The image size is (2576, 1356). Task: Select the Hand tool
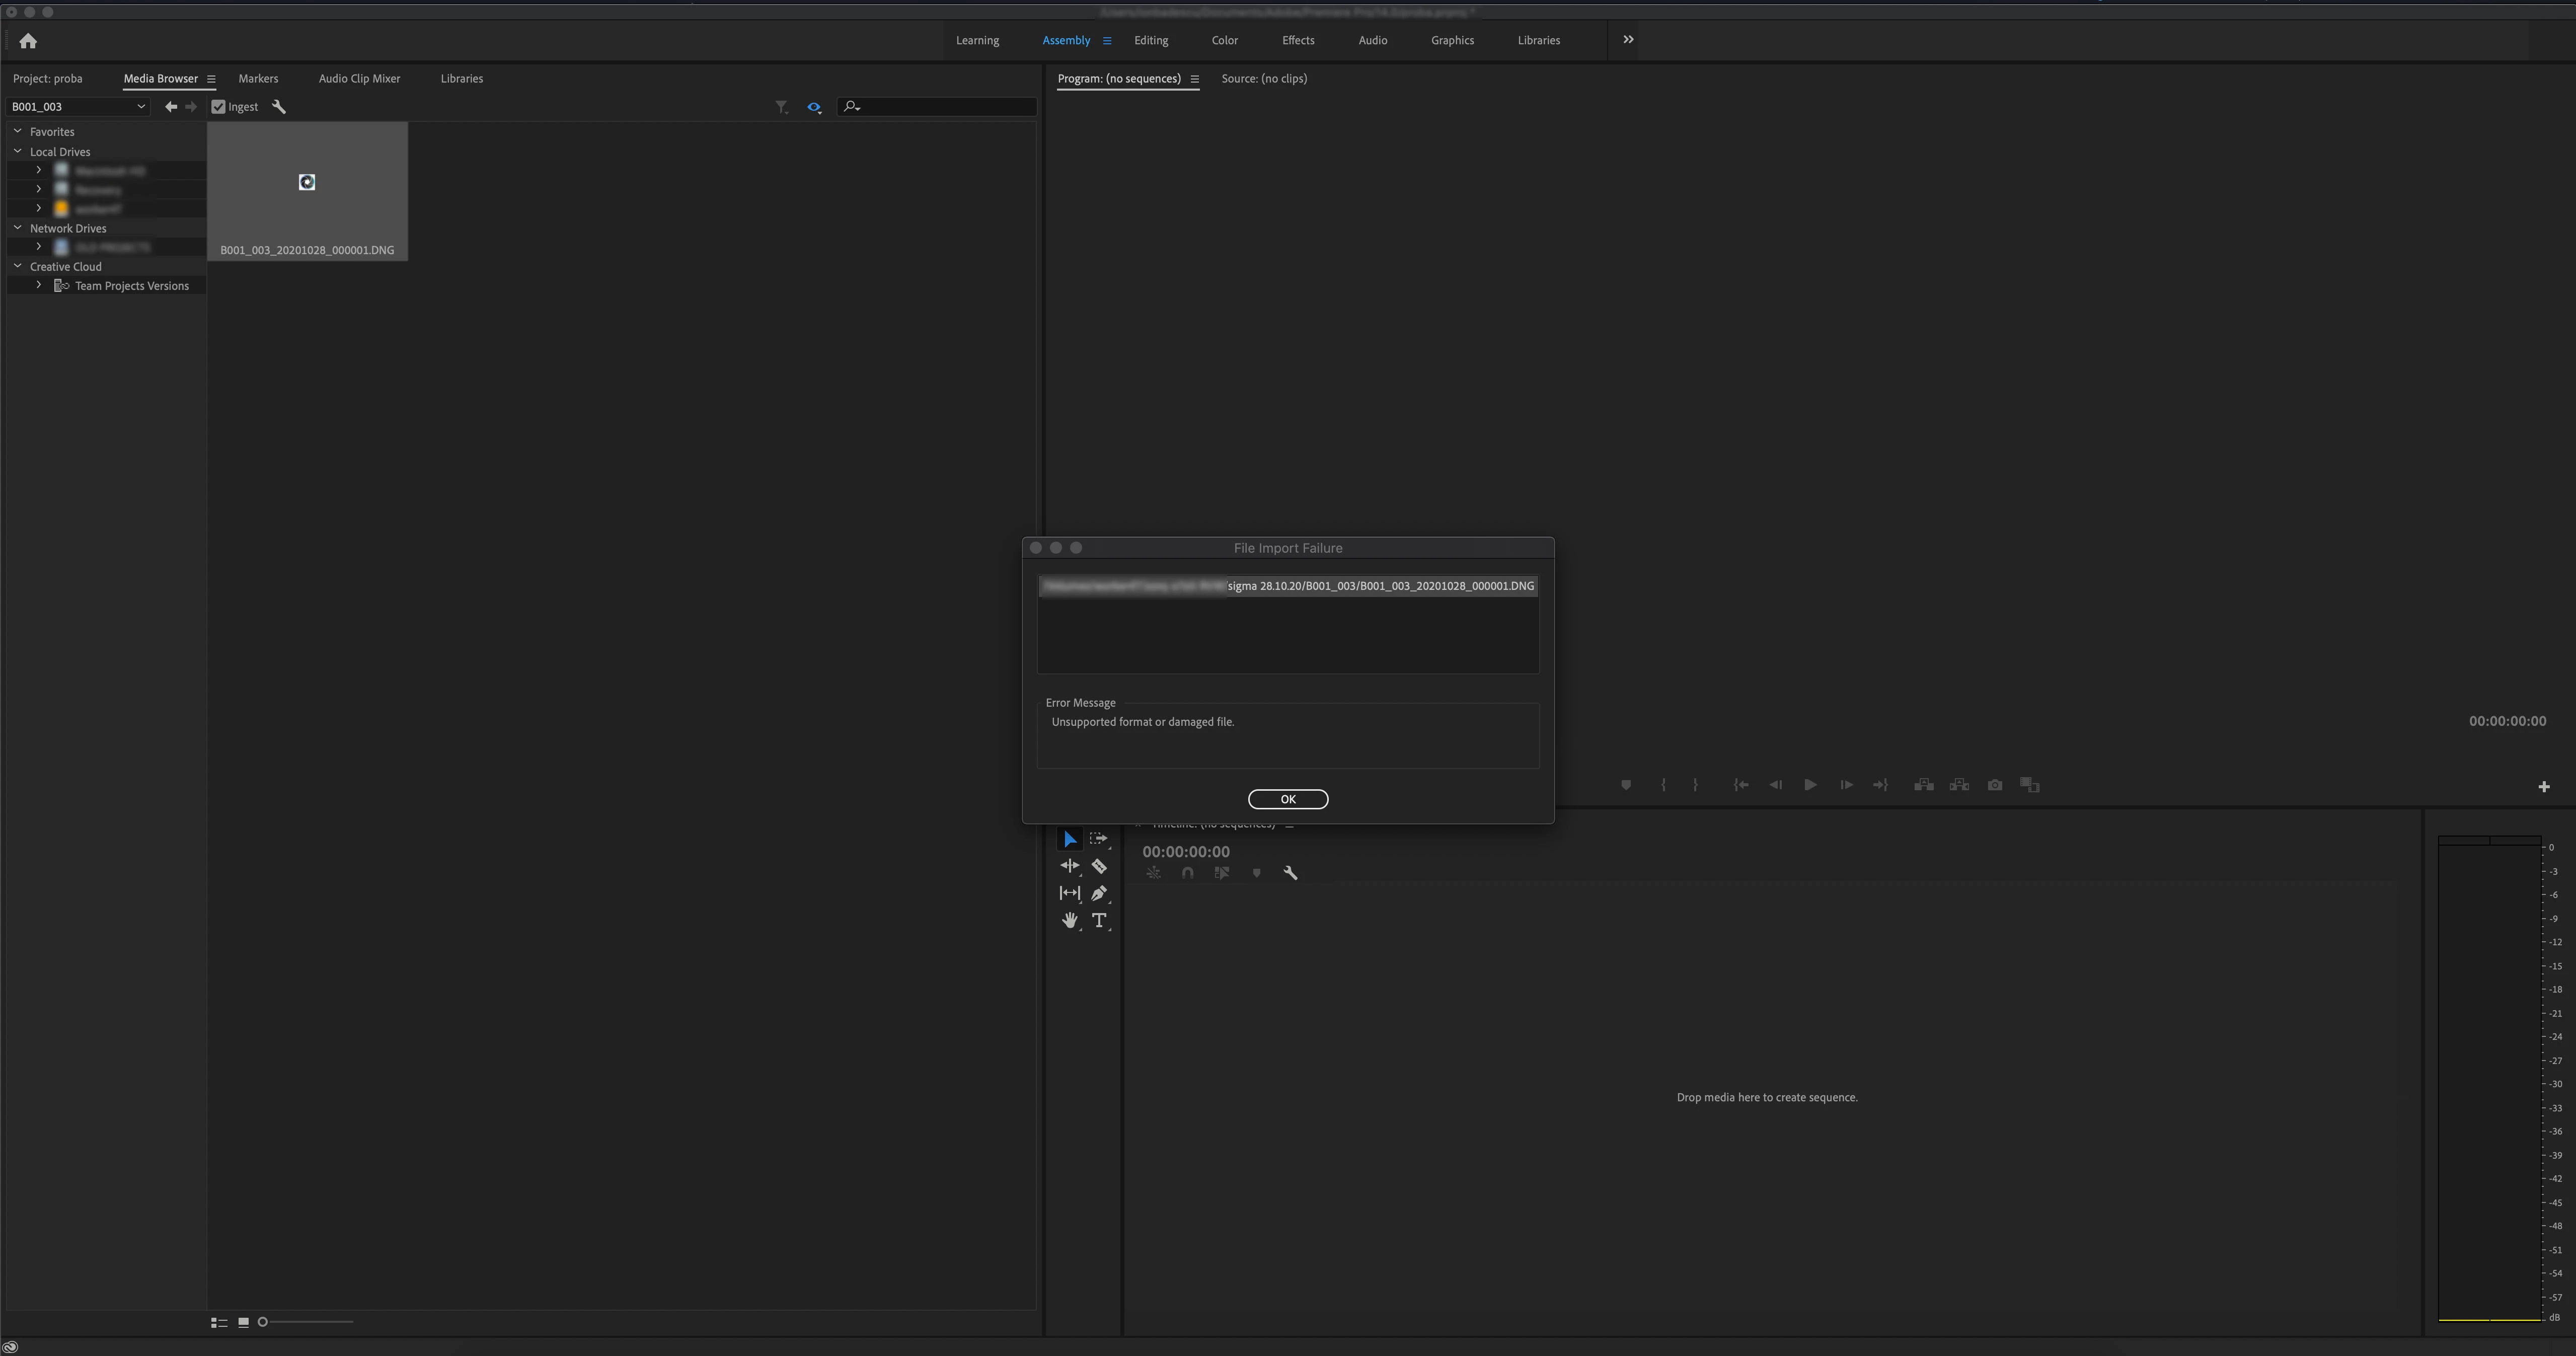pos(1069,921)
